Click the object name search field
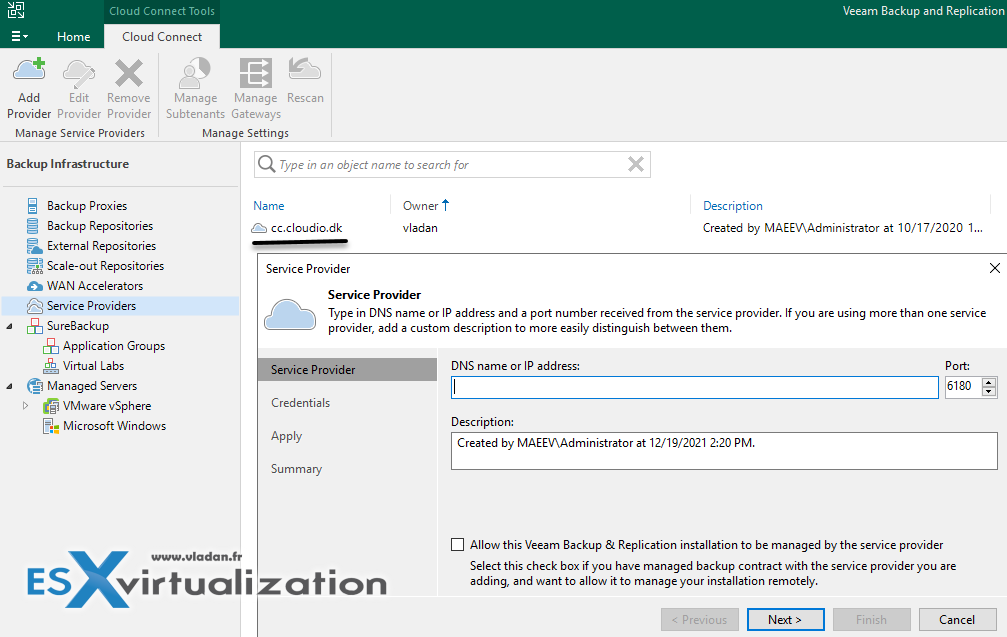 [450, 165]
